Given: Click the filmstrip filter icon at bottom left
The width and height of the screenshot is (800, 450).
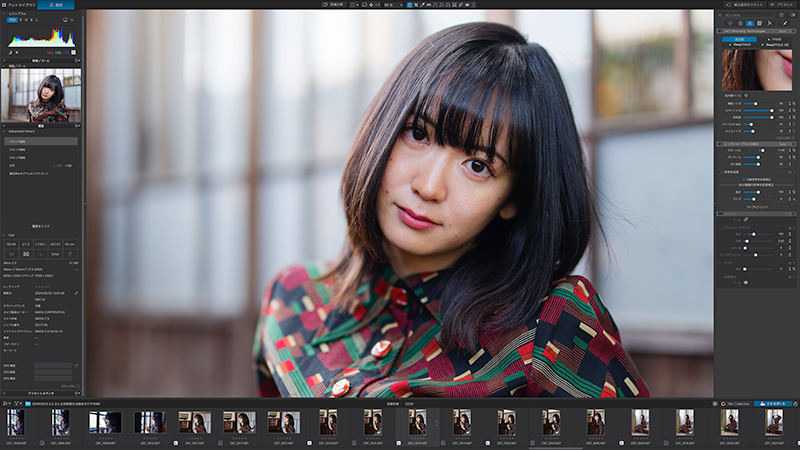Looking at the screenshot, I should coord(17,404).
